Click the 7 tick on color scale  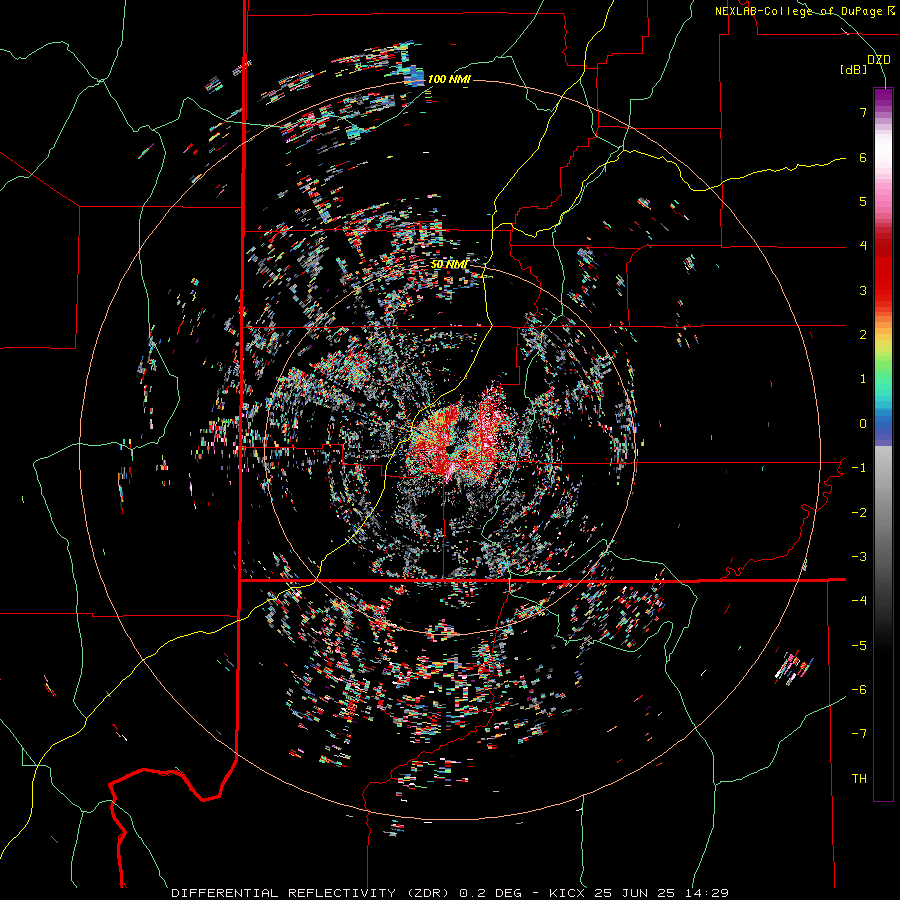coord(863,112)
